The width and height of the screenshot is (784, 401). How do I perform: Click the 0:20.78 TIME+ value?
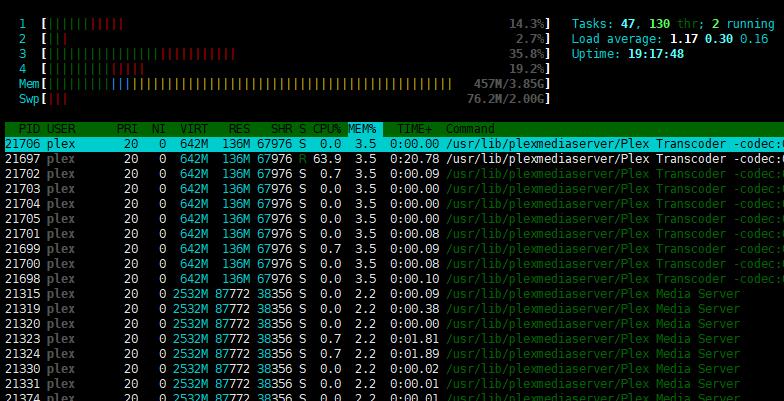tap(414, 159)
